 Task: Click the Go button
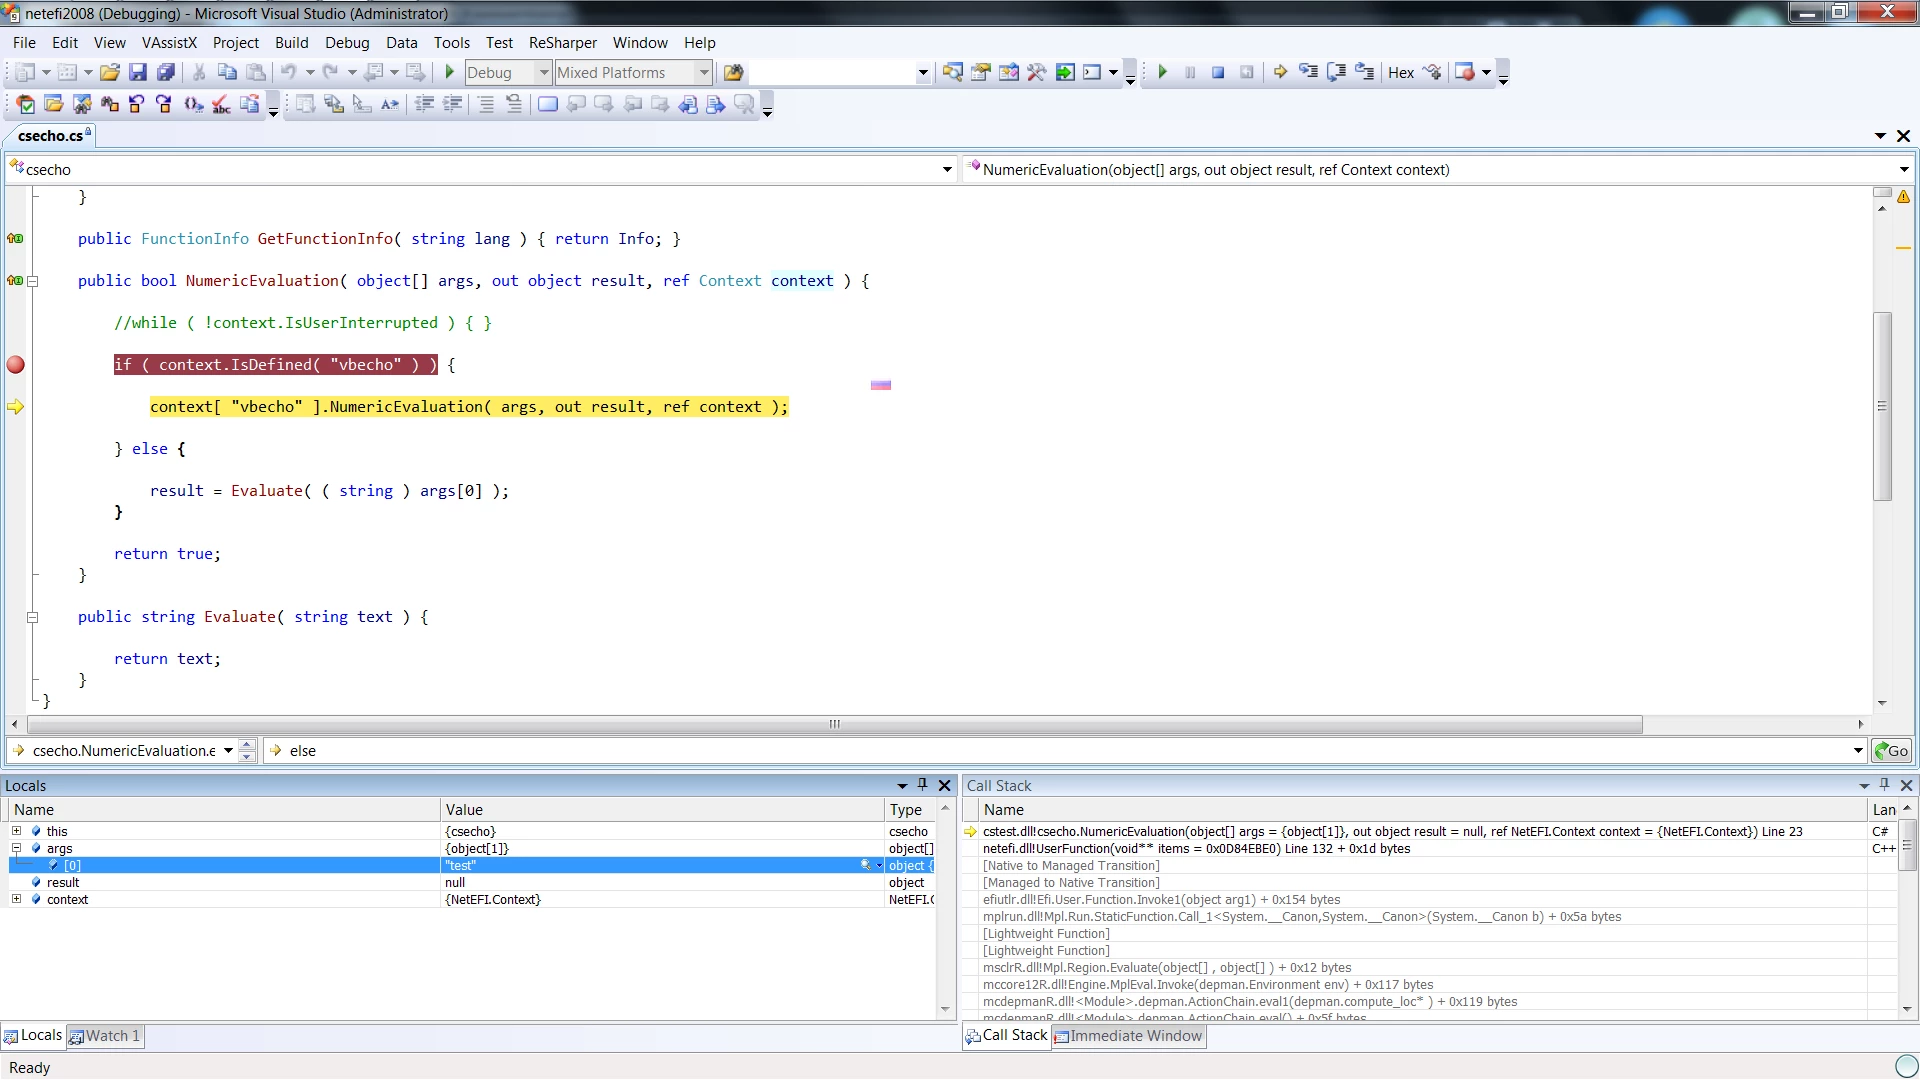[x=1891, y=751]
